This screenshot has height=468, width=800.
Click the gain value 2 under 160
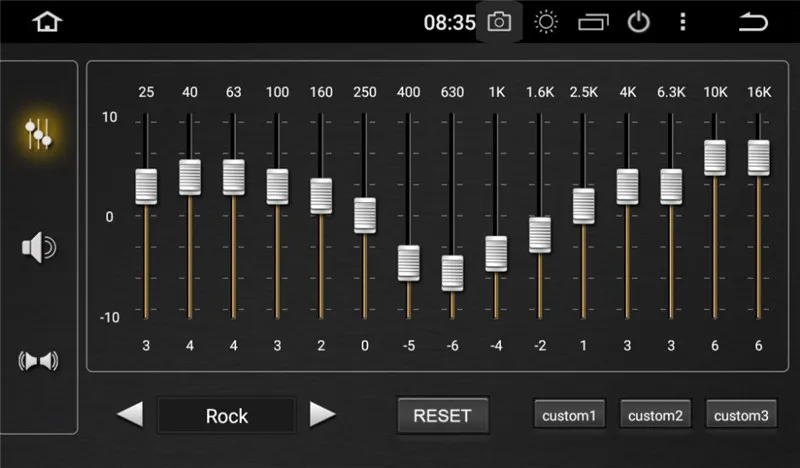pos(321,346)
